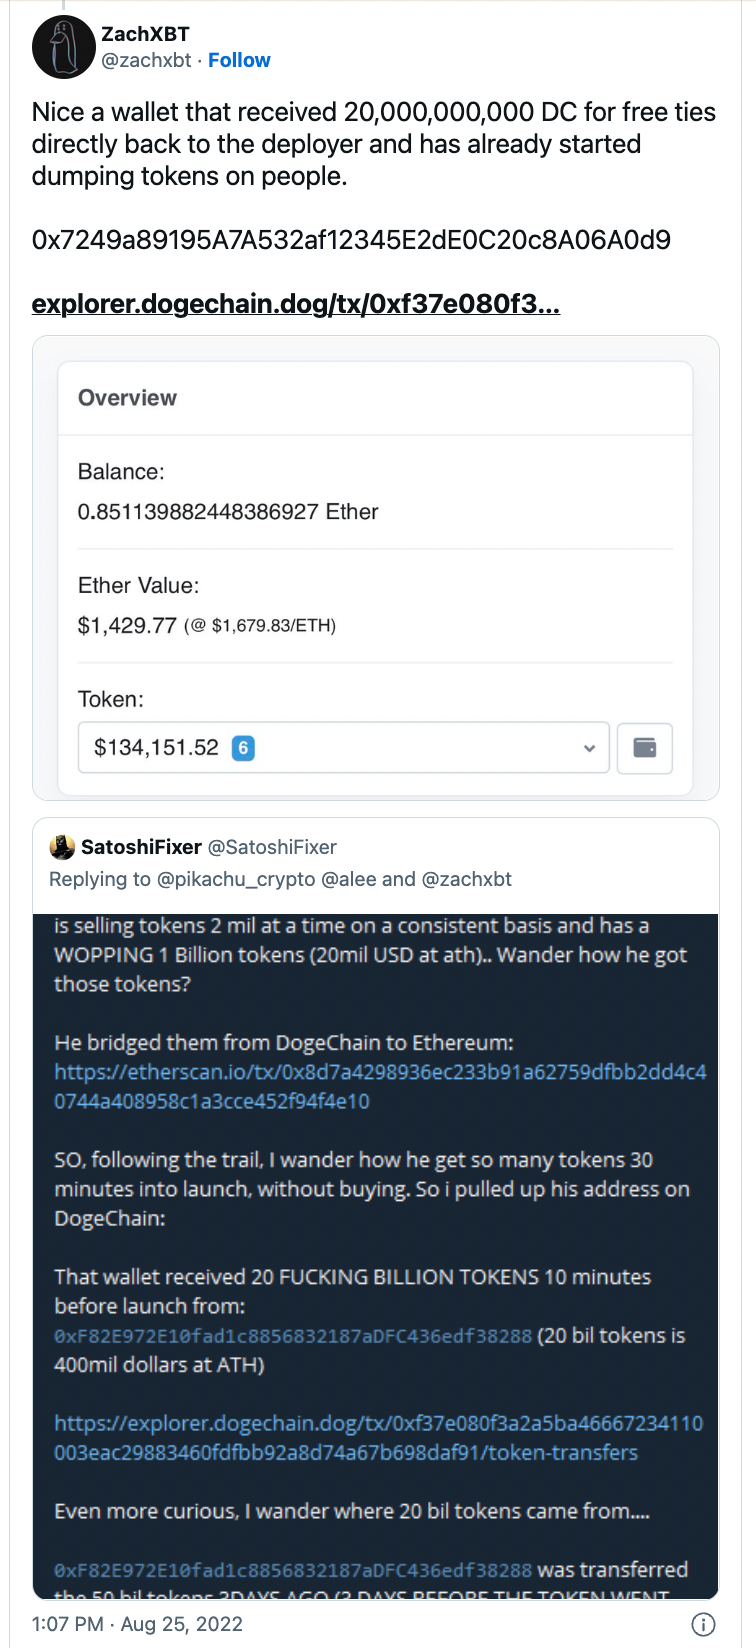Click the ZachXBT display name

(x=146, y=34)
